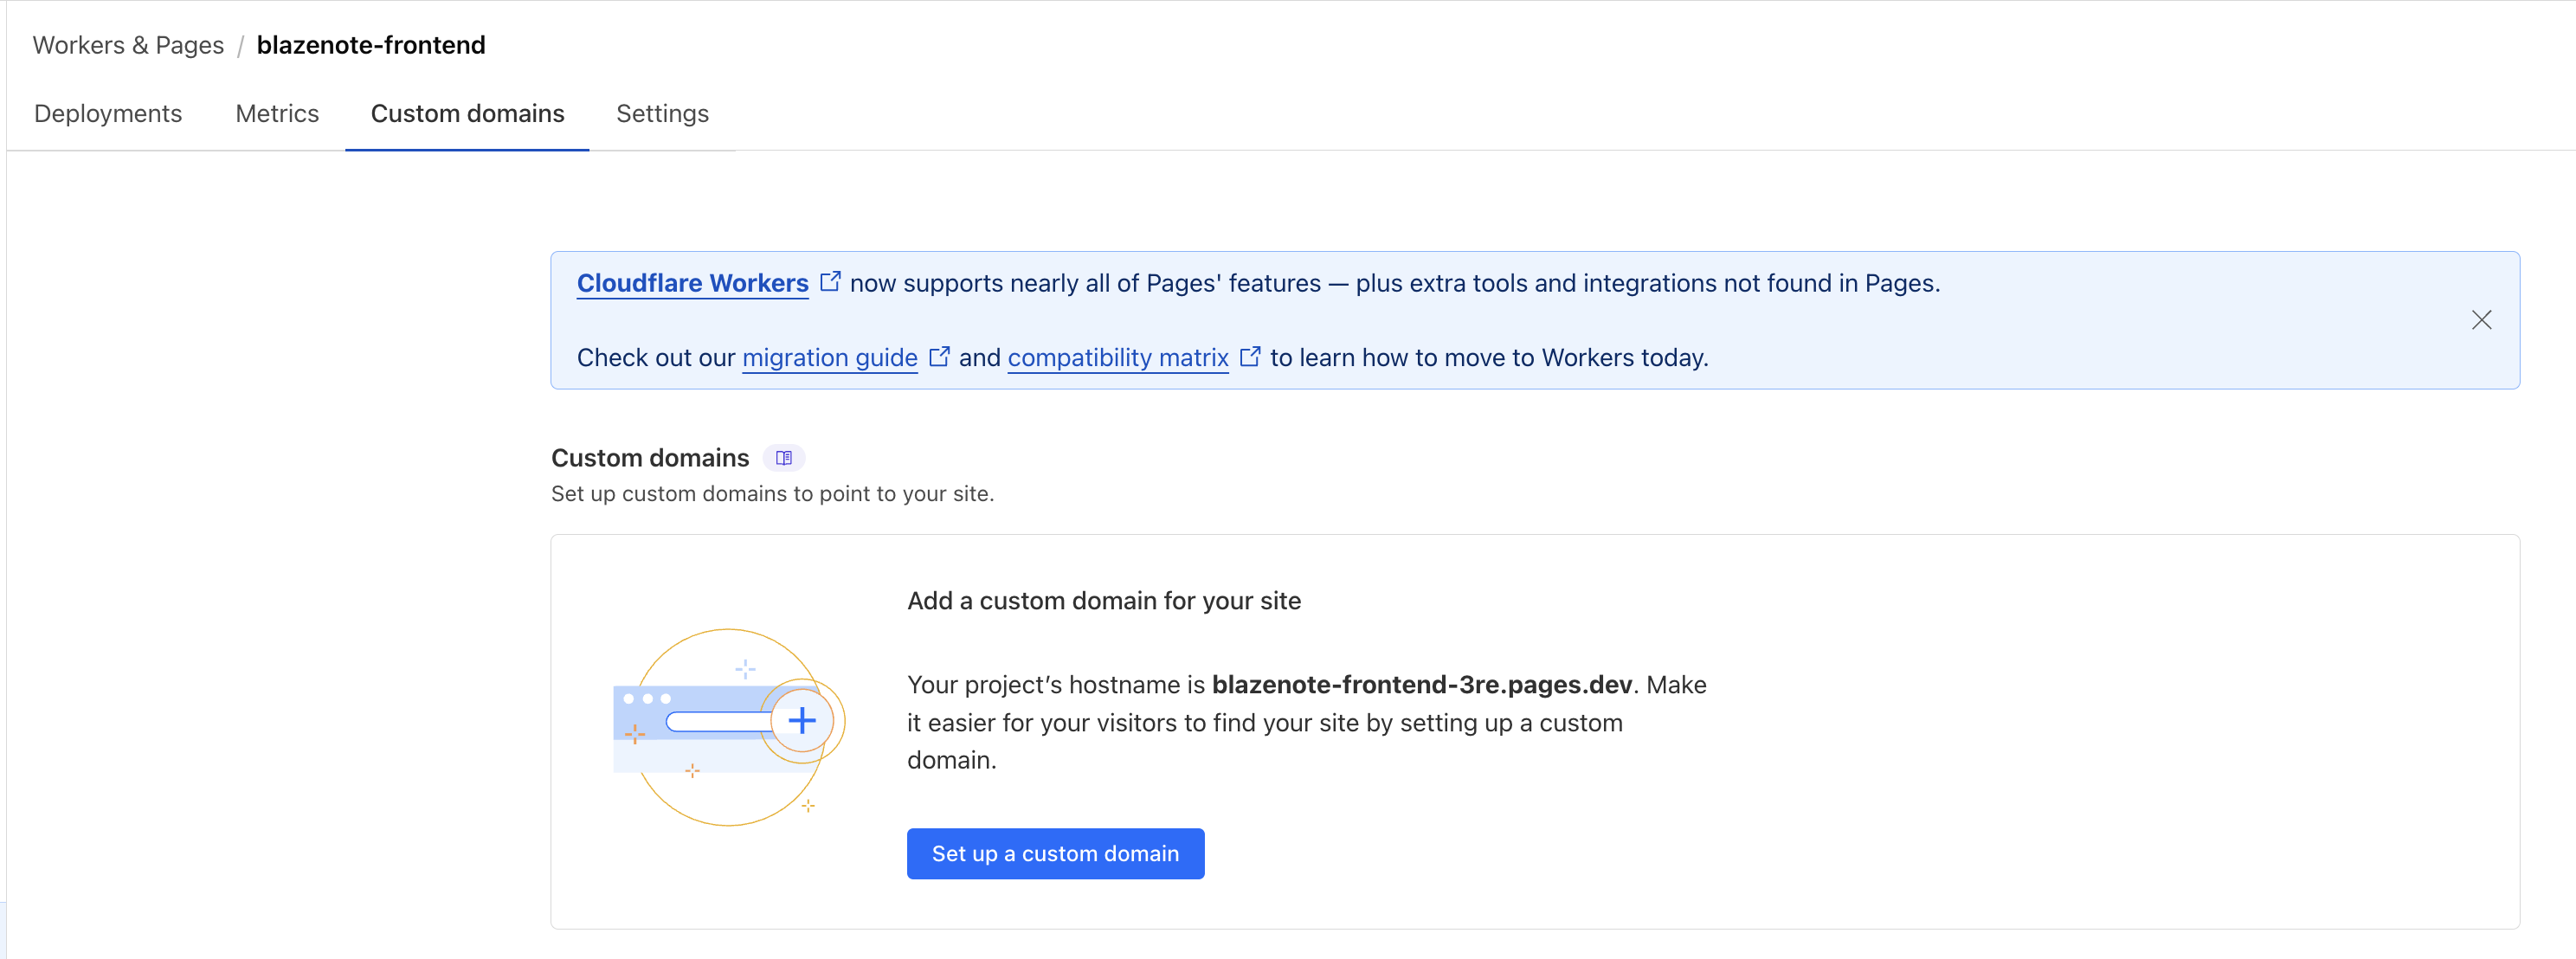
Task: Dismiss the Cloudflare Workers info banner
Action: tap(2481, 320)
